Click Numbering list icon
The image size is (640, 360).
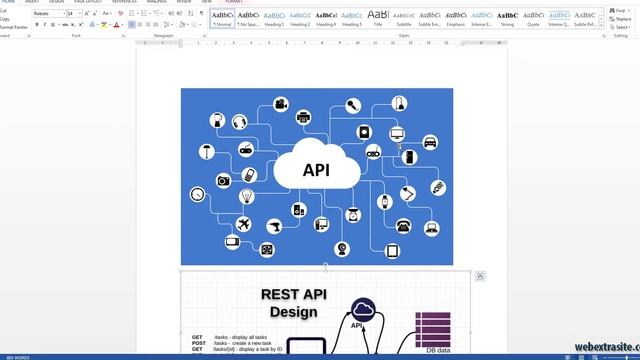pyautogui.click(x=144, y=13)
